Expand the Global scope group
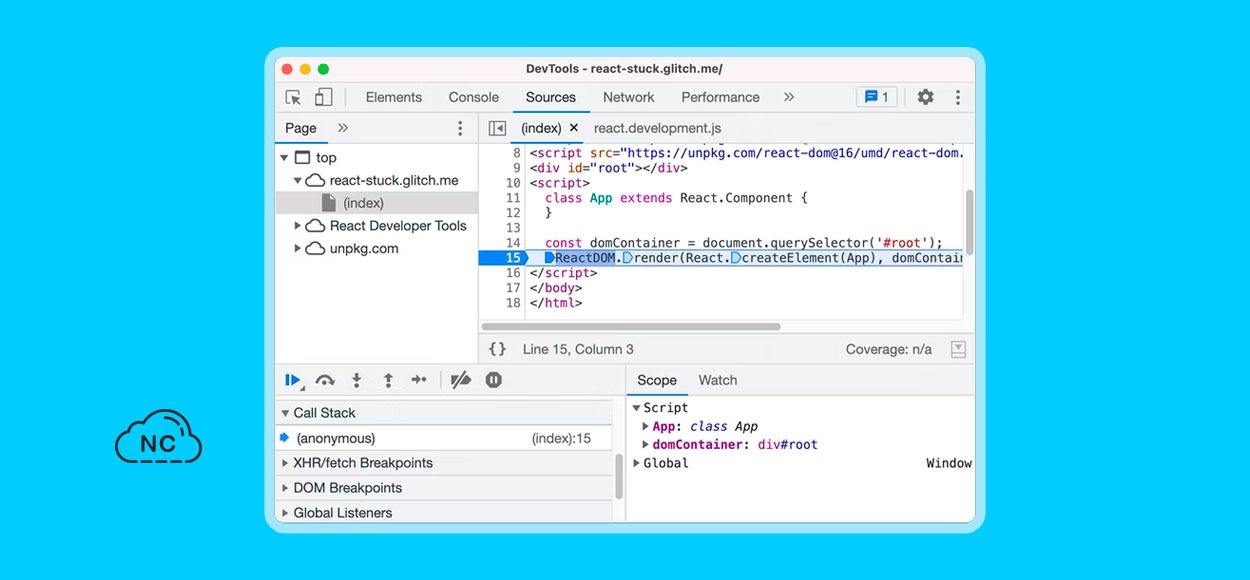 pyautogui.click(x=637, y=463)
